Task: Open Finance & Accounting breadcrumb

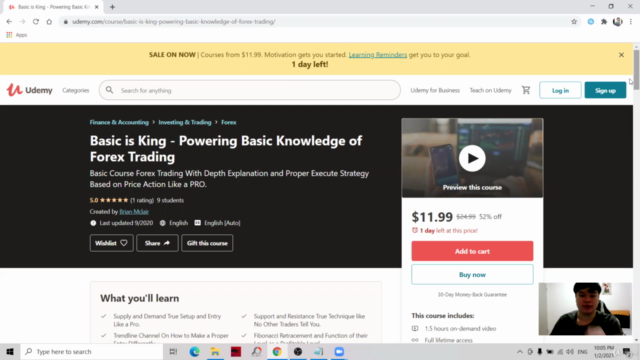Action: pos(119,122)
